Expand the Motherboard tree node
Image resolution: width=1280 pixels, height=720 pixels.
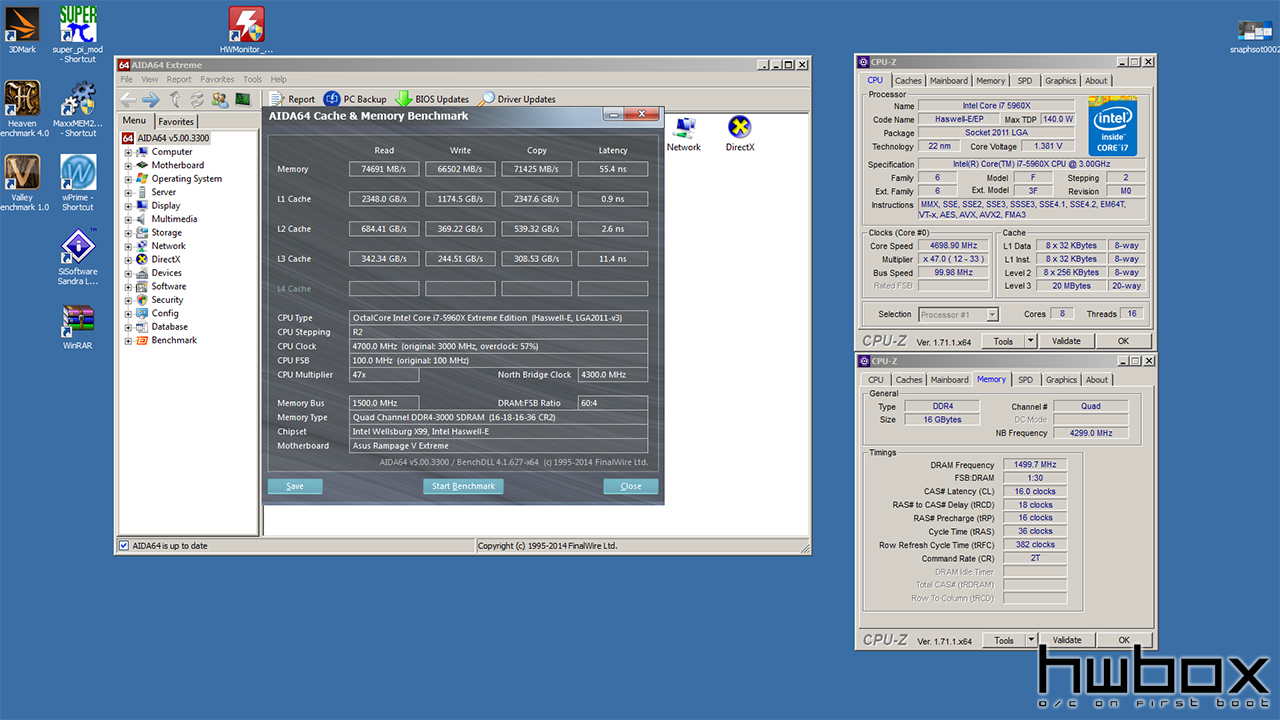(x=128, y=165)
